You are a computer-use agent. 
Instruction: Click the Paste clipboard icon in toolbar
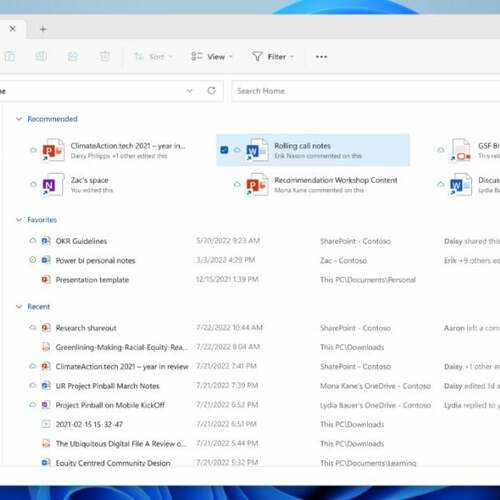pos(9,56)
